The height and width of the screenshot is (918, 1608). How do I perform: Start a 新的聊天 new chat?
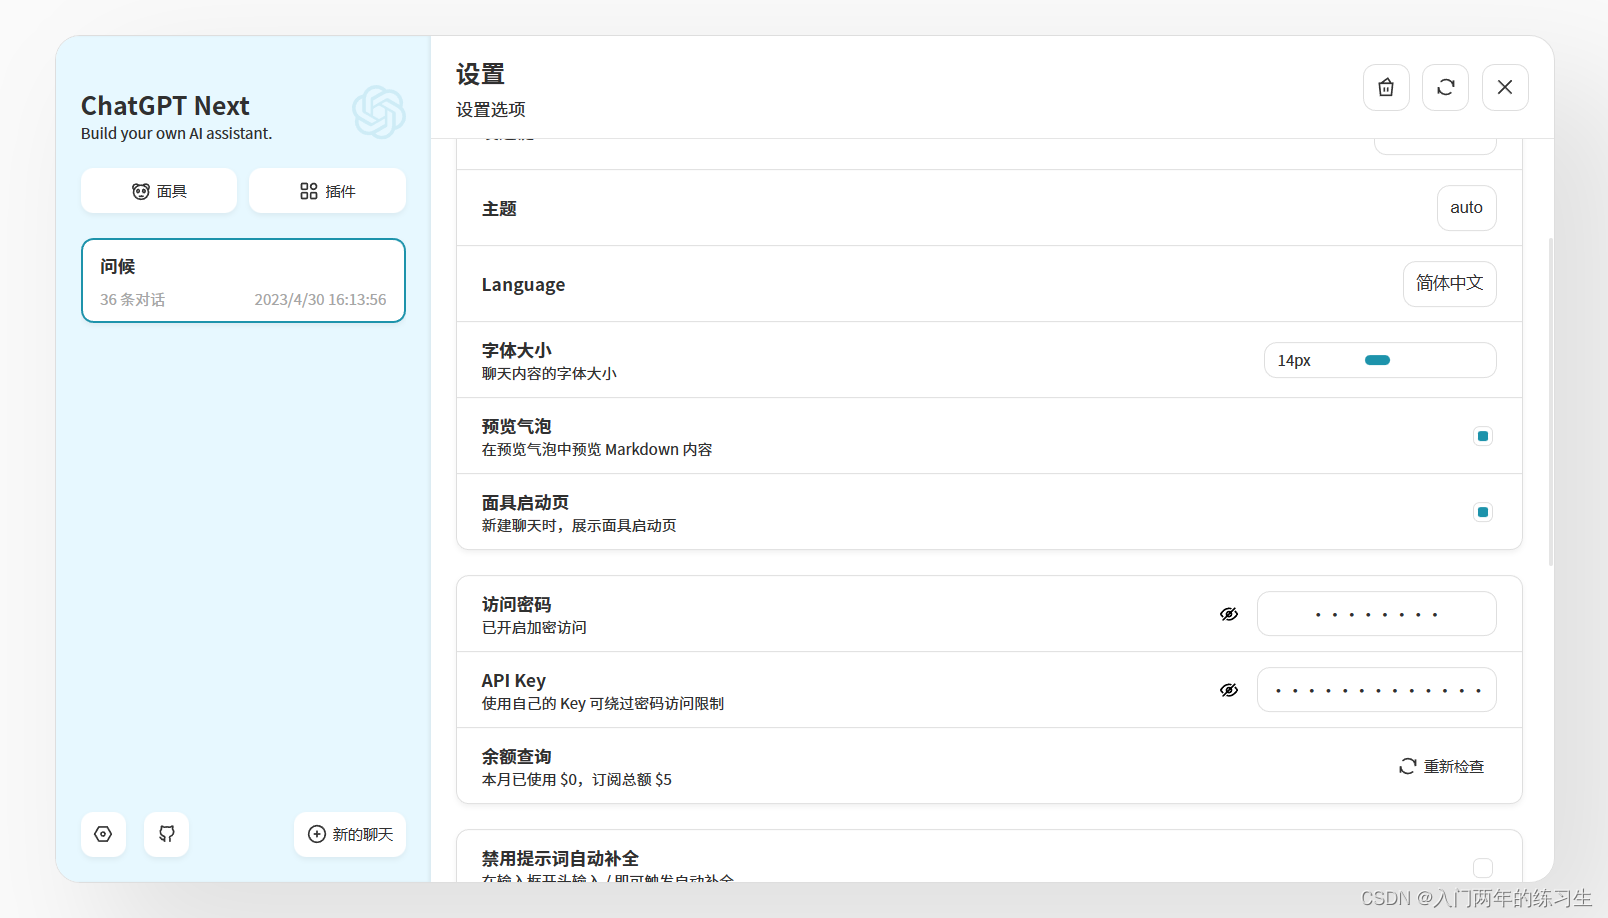(x=350, y=834)
